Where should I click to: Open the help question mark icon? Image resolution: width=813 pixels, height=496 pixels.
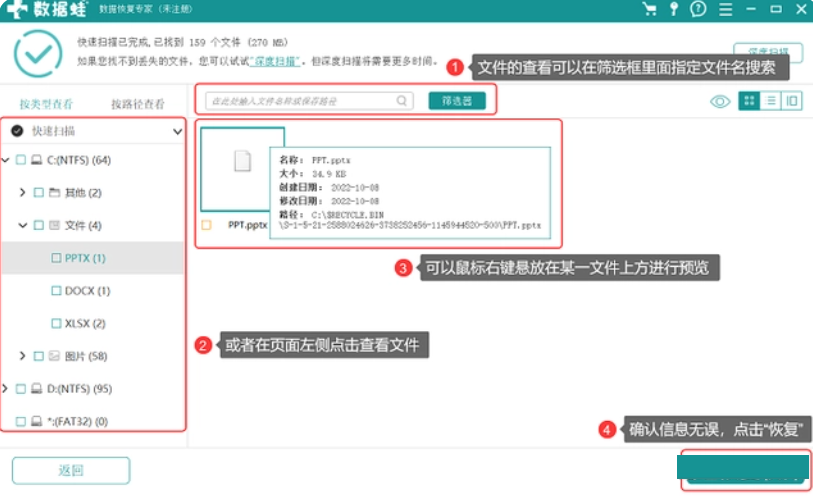tap(698, 9)
